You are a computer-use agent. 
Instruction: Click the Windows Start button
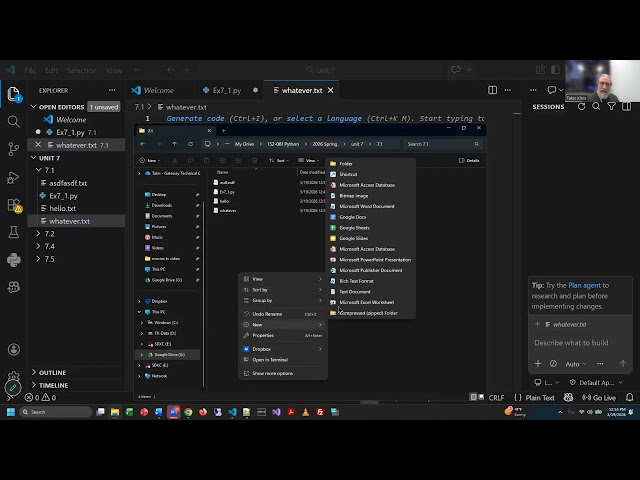[x=11, y=412]
